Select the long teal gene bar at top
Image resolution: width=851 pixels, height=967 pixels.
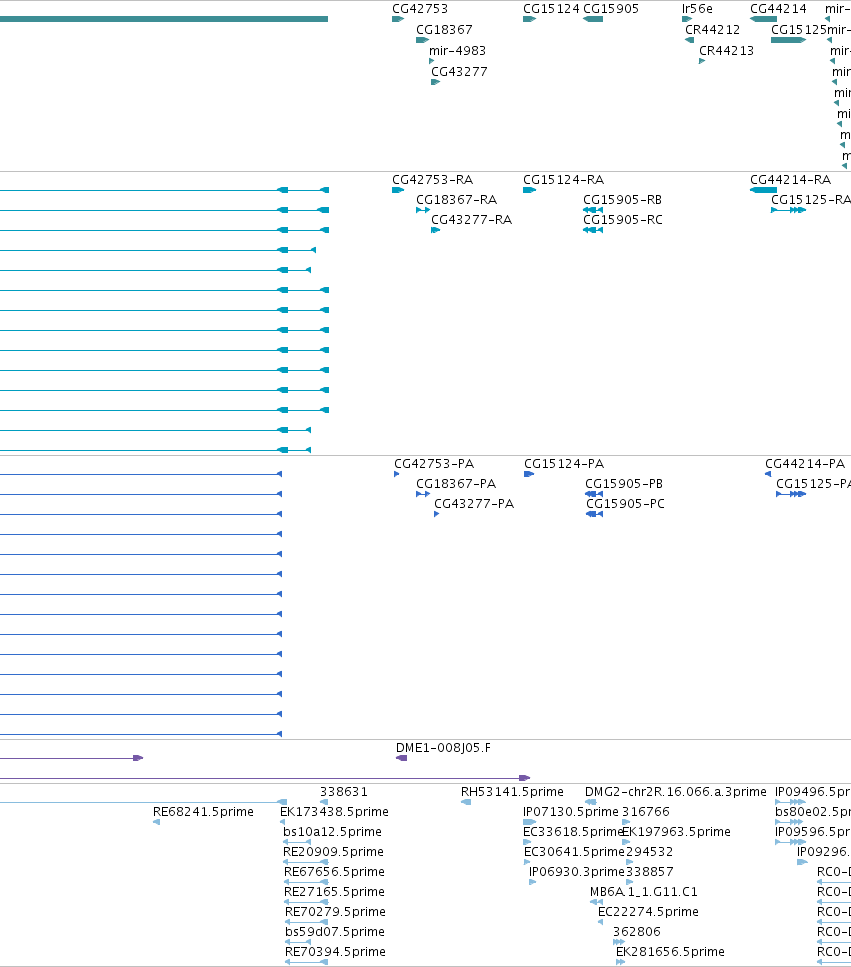click(164, 19)
